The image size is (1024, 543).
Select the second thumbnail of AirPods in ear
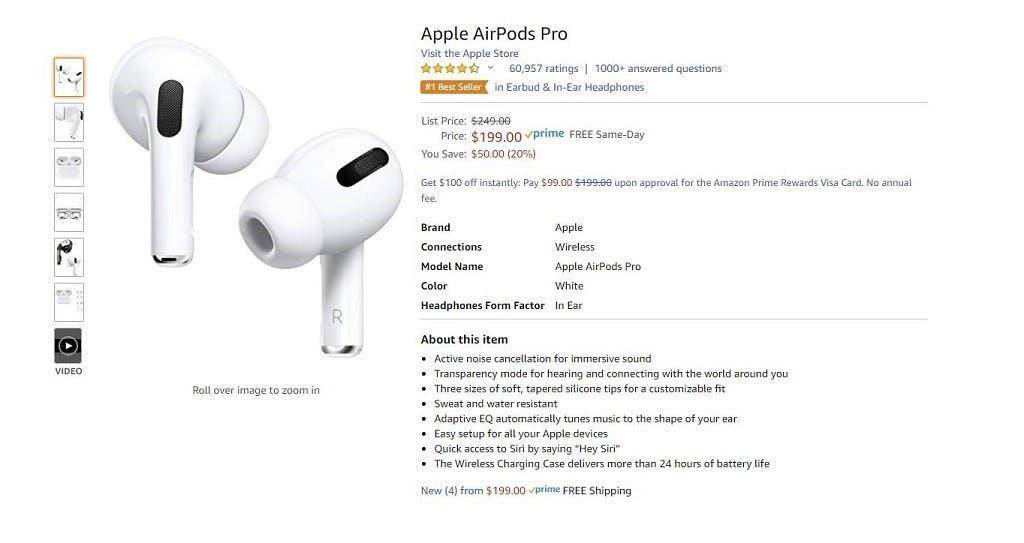tap(69, 122)
